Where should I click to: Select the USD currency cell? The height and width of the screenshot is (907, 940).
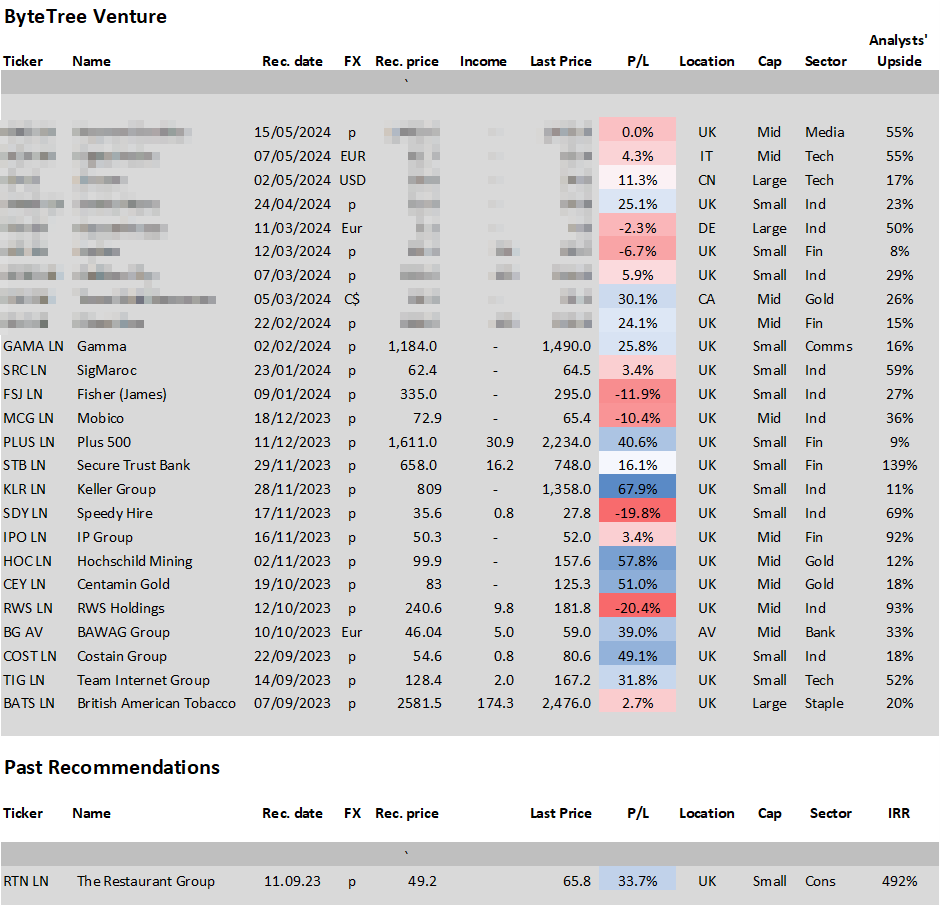352,180
